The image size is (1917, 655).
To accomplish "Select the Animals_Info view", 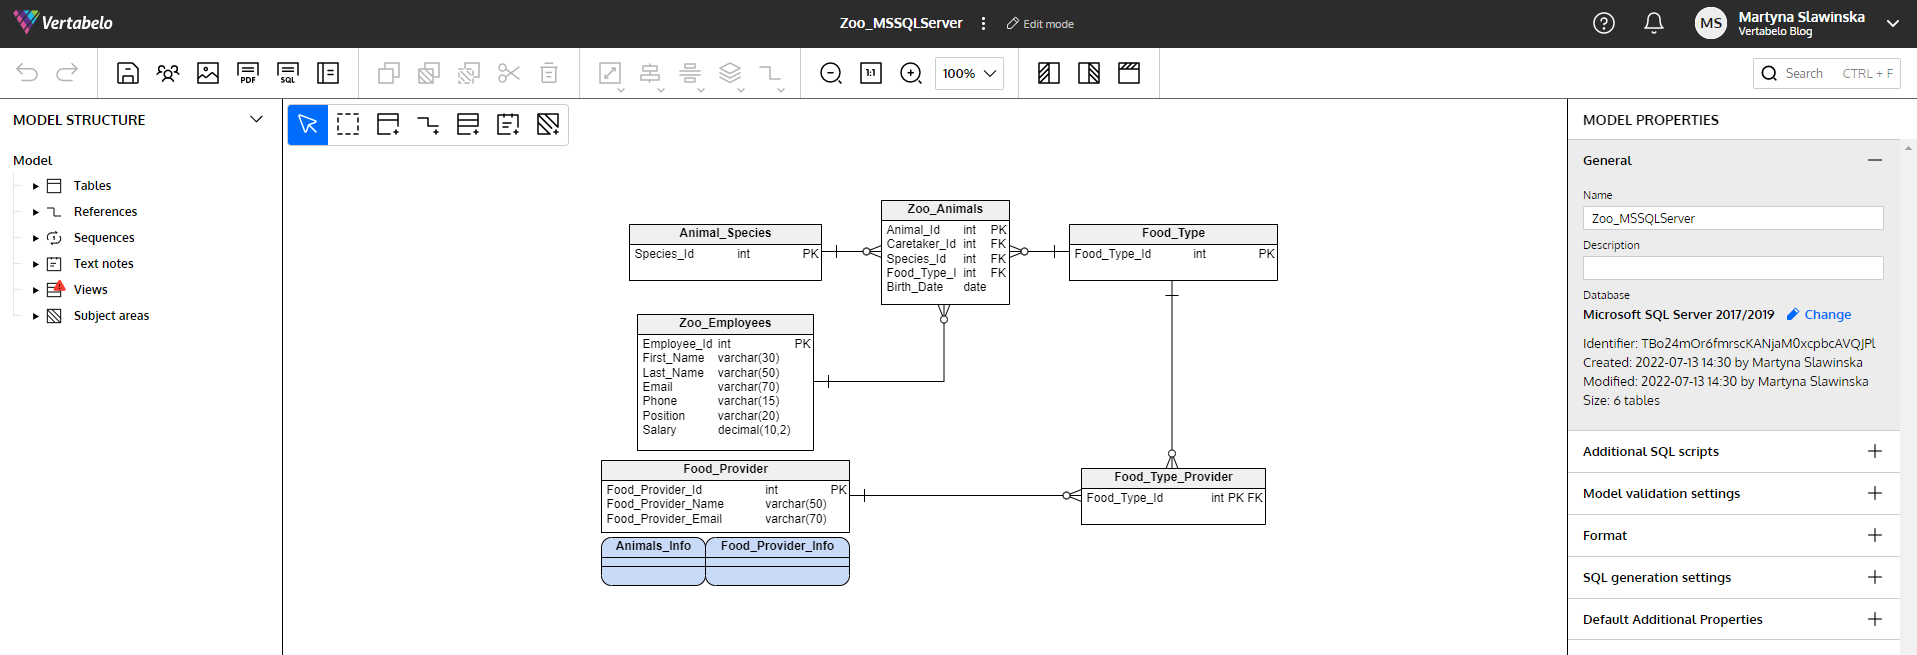I will pyautogui.click(x=653, y=561).
